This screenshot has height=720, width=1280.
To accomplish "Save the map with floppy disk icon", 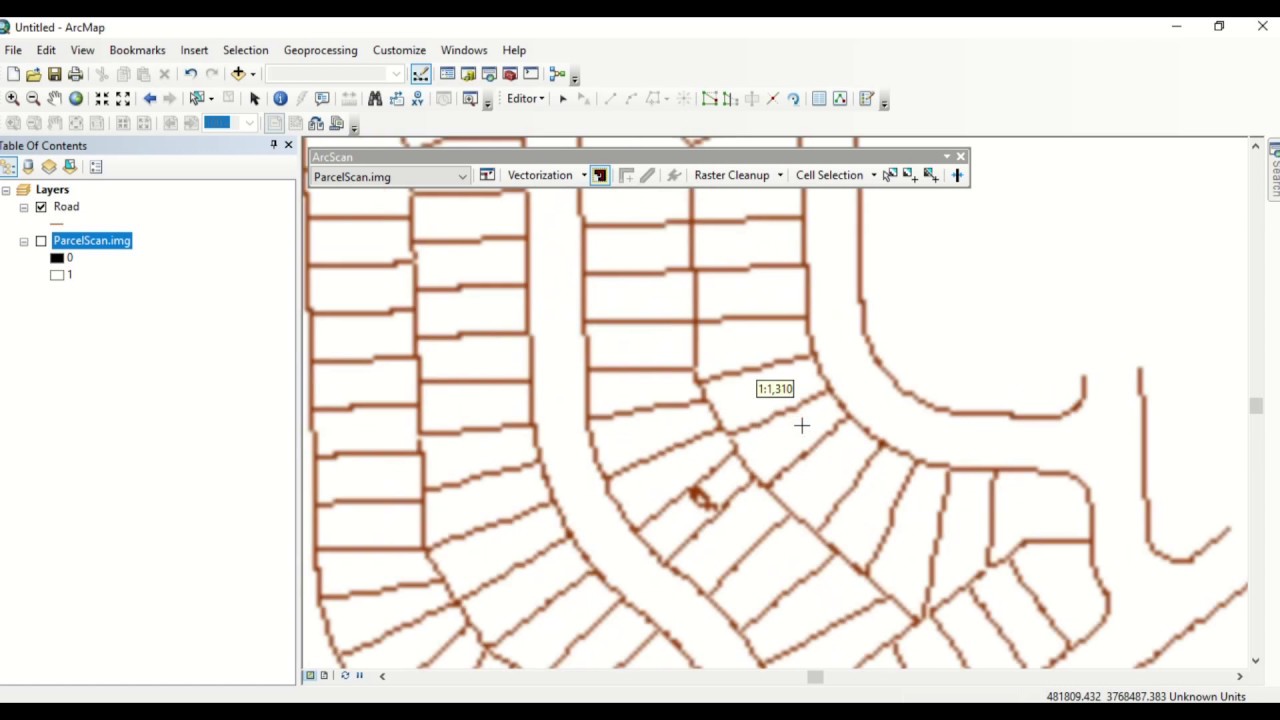I will 55,74.
